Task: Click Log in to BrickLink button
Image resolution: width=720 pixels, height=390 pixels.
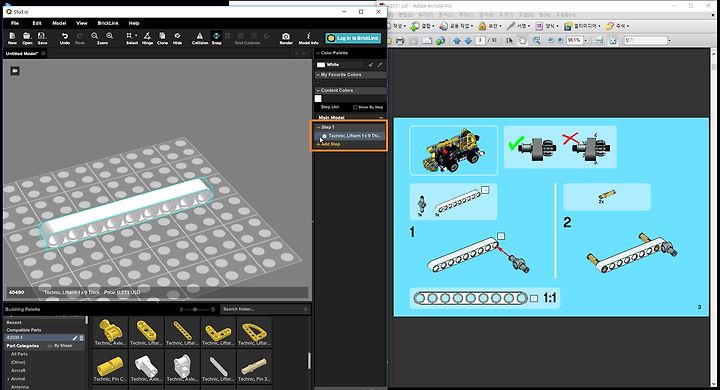Action: click(x=353, y=38)
